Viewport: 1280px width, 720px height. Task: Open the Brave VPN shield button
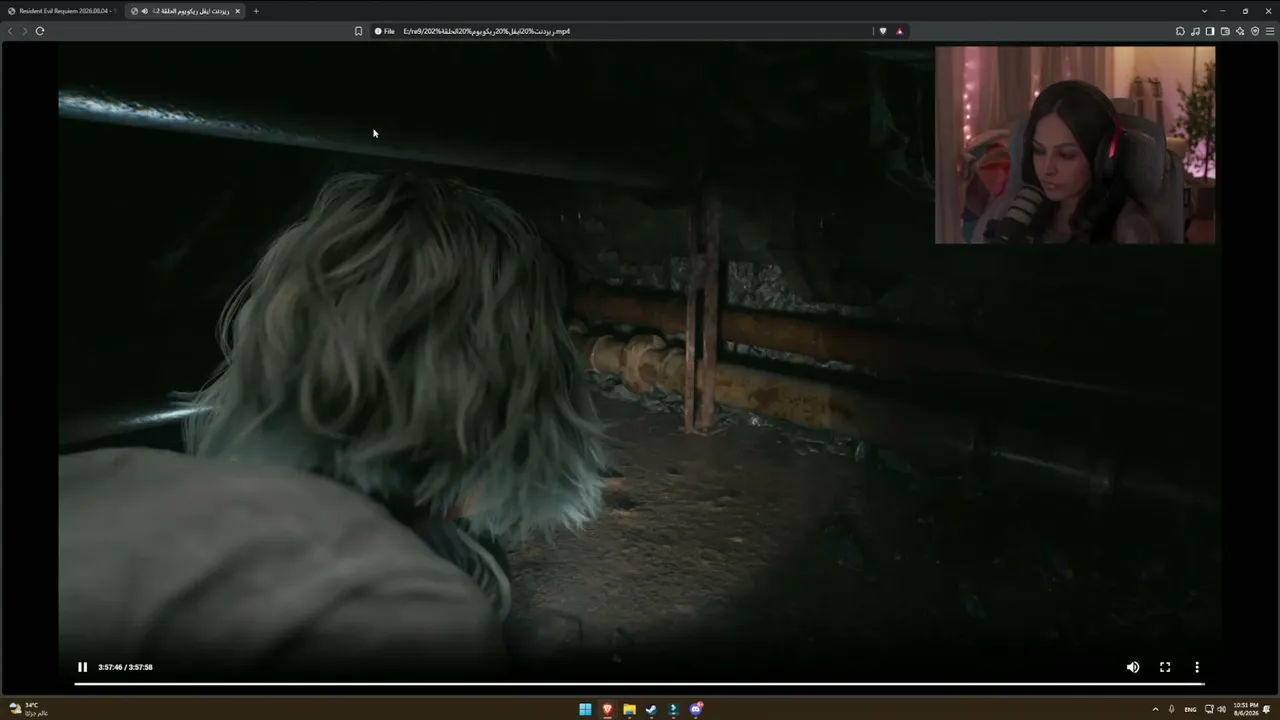pyautogui.click(x=1255, y=31)
